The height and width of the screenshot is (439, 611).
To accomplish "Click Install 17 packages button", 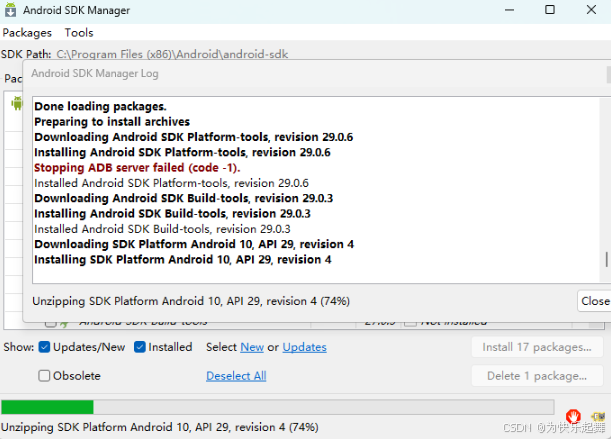I will (x=537, y=347).
